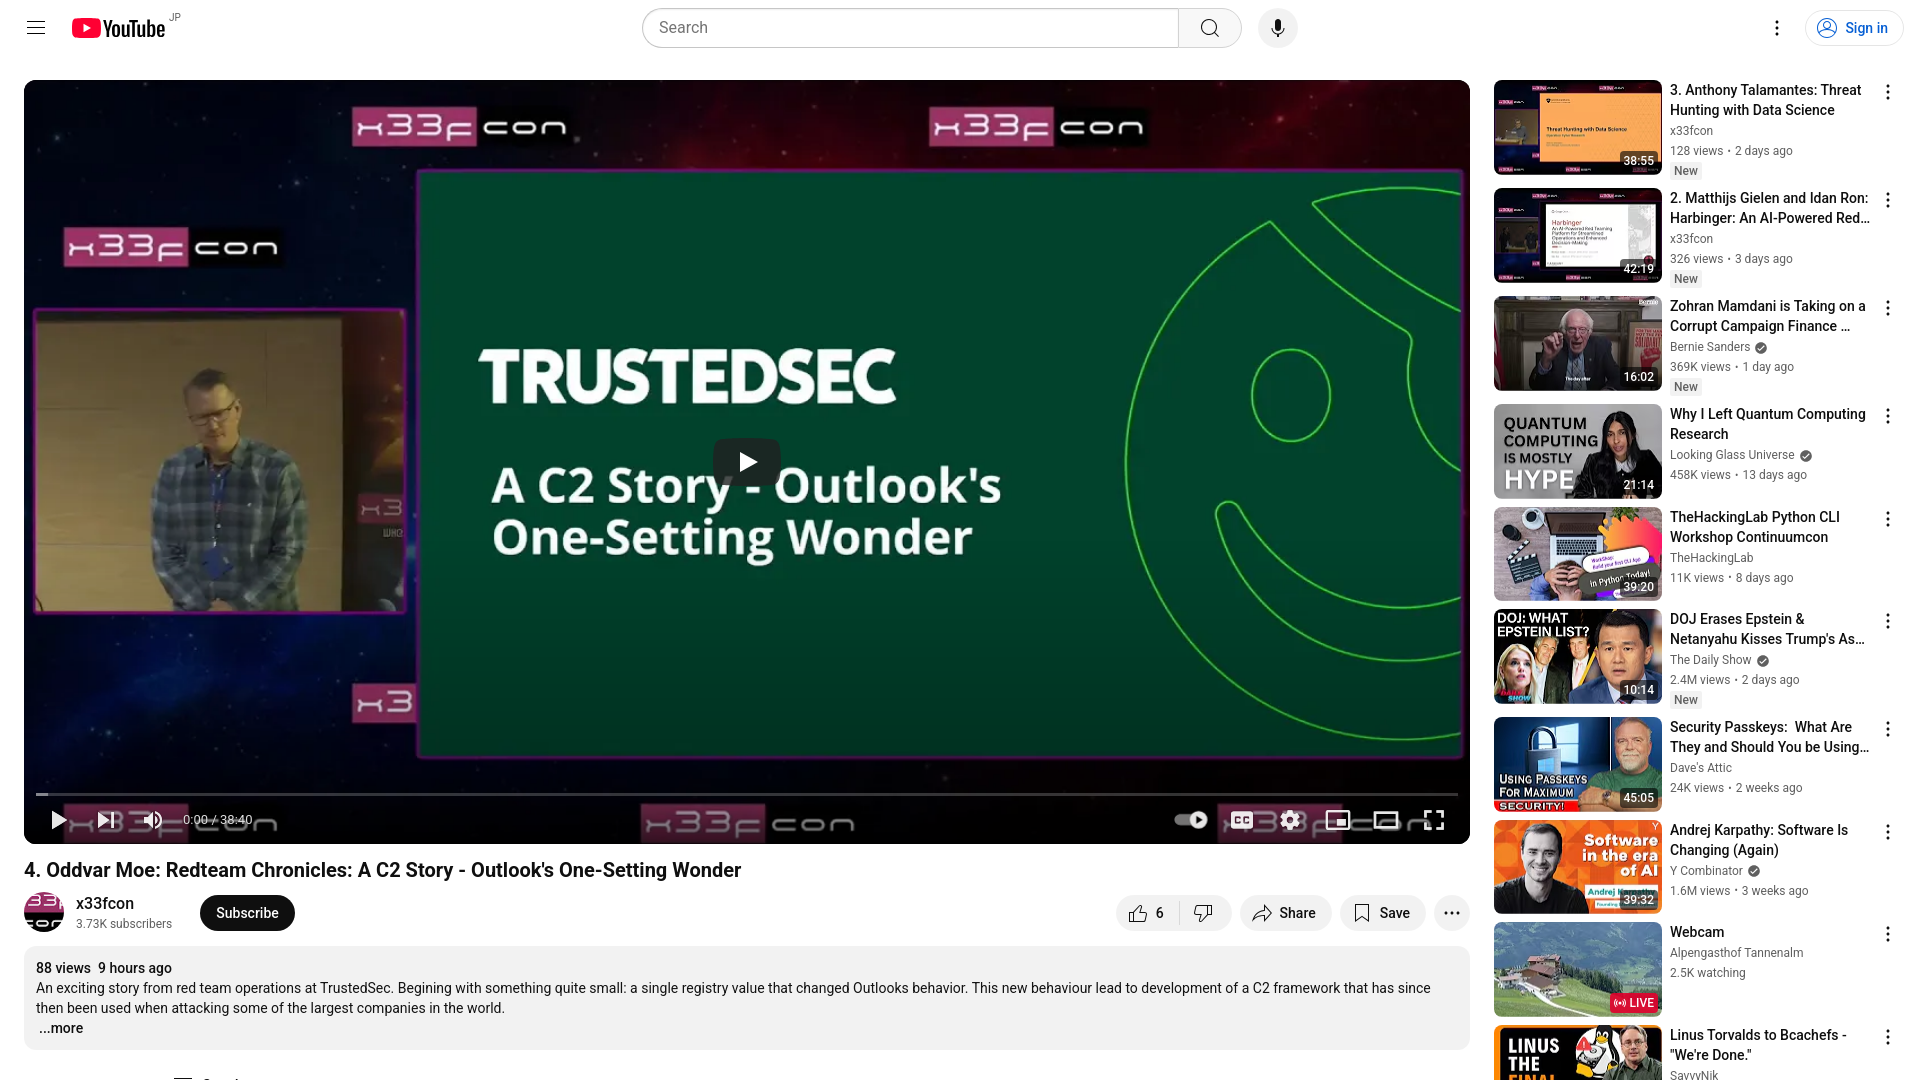Image resolution: width=1920 pixels, height=1080 pixels.
Task: Click the play control in player bar
Action: click(x=59, y=820)
